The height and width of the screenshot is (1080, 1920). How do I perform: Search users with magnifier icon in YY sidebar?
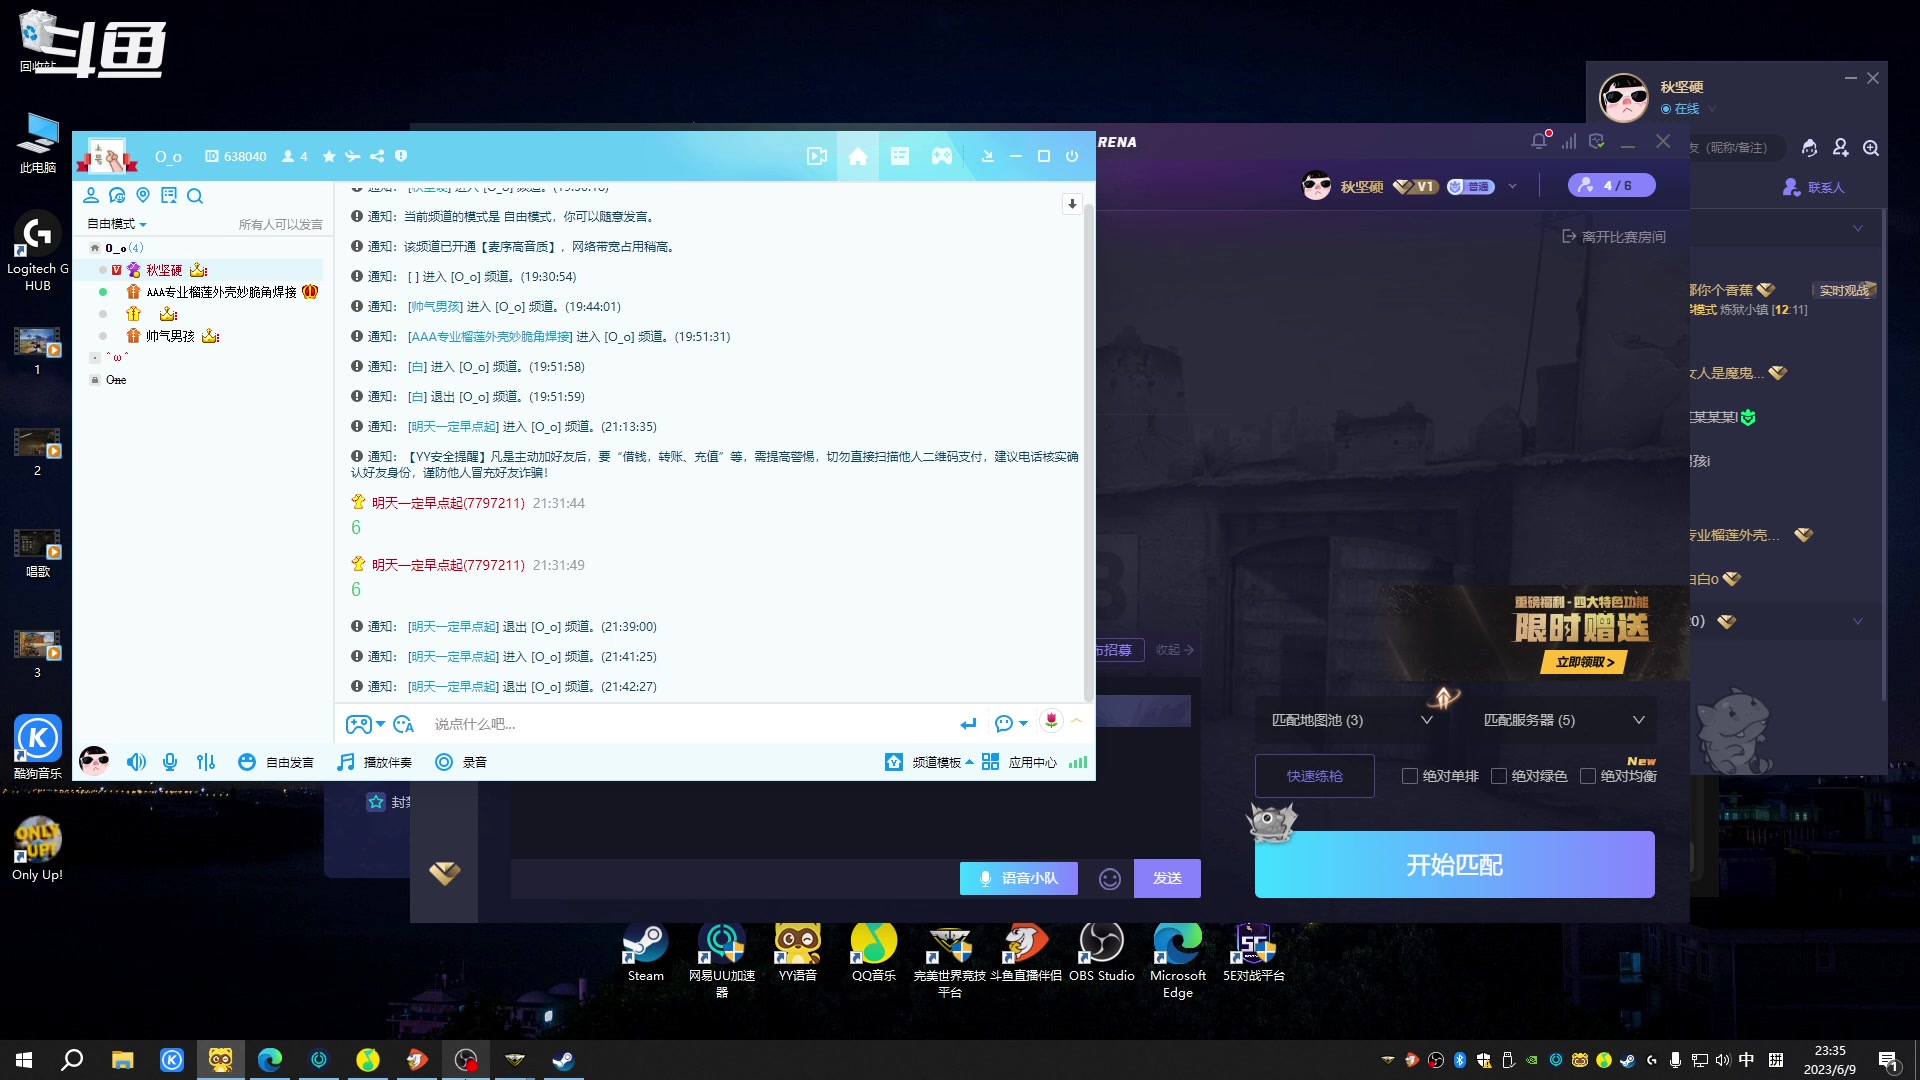195,195
